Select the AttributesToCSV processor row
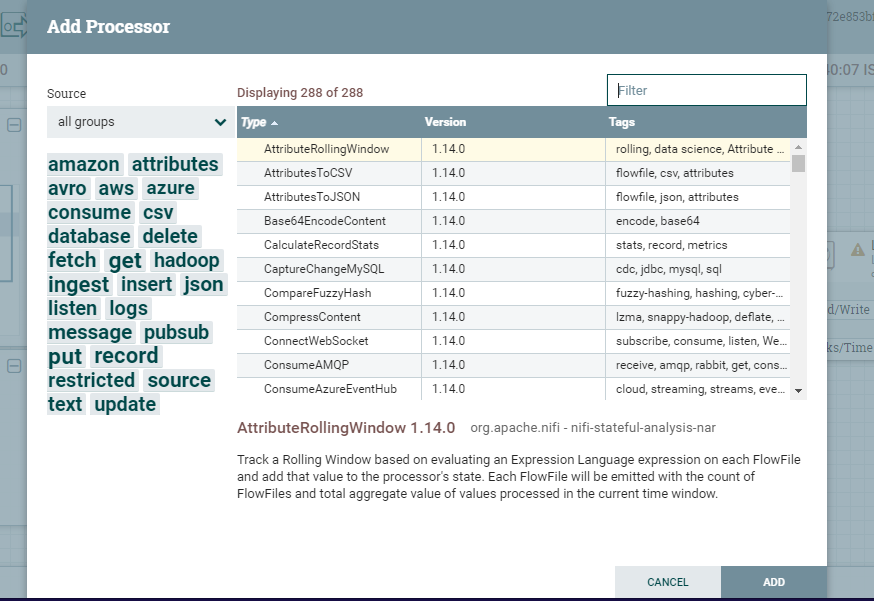This screenshot has width=874, height=601. click(x=513, y=173)
